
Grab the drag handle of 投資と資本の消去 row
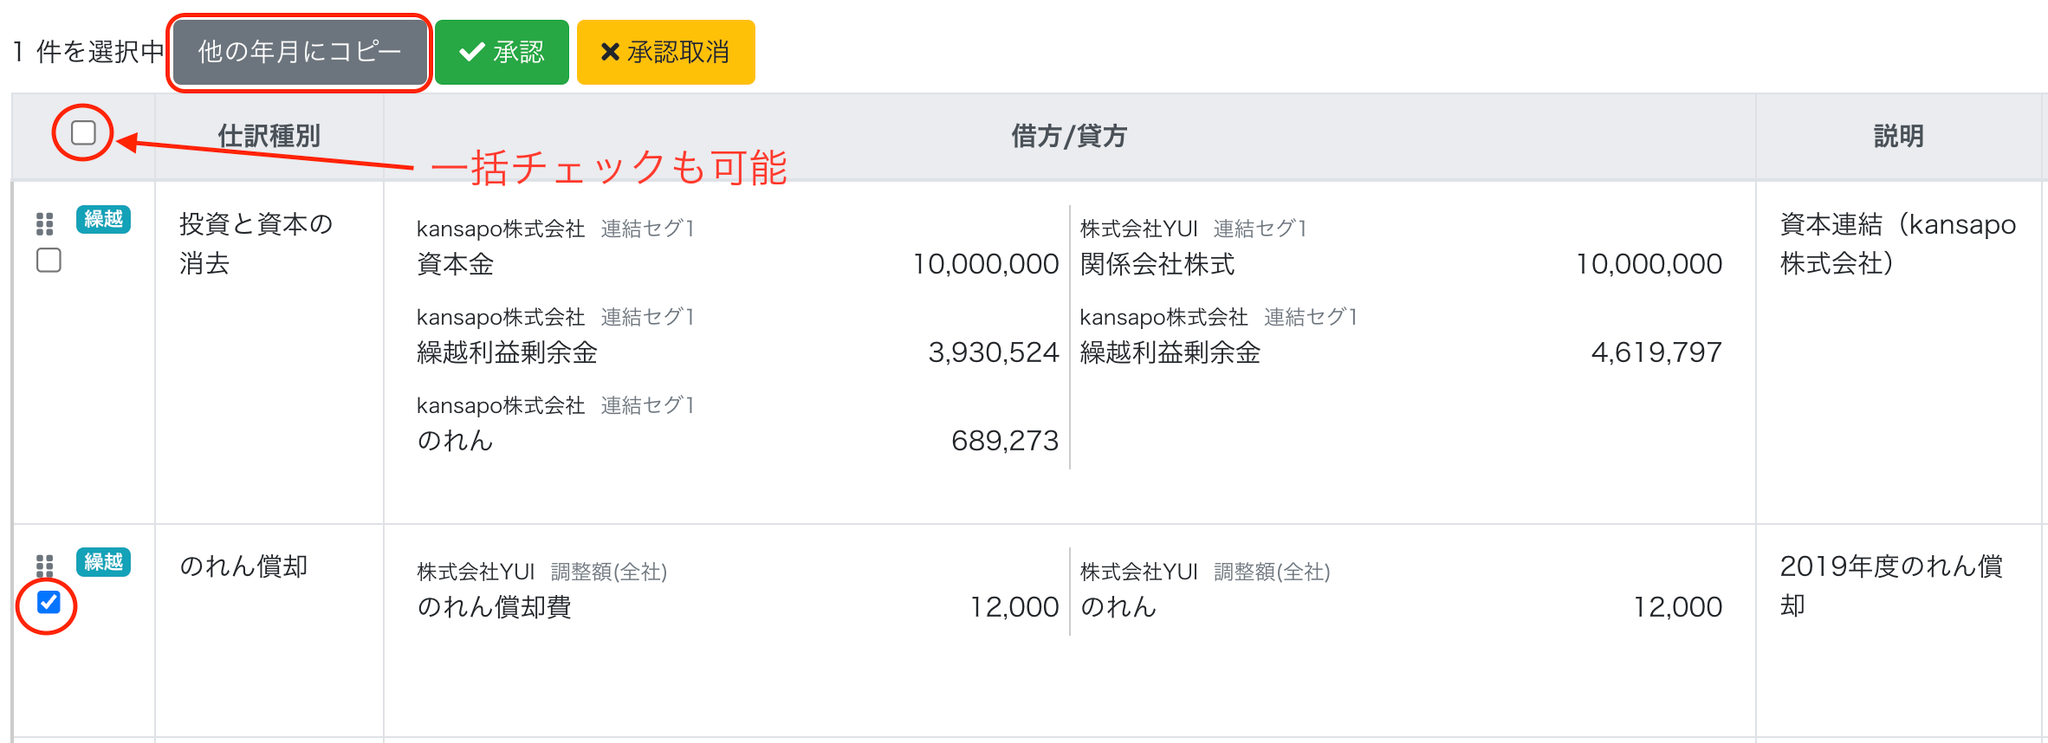click(45, 223)
